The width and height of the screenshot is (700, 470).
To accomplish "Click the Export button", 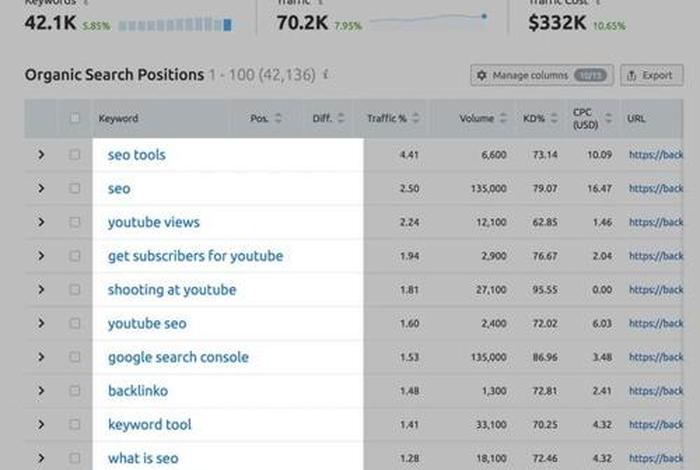I will [651, 75].
